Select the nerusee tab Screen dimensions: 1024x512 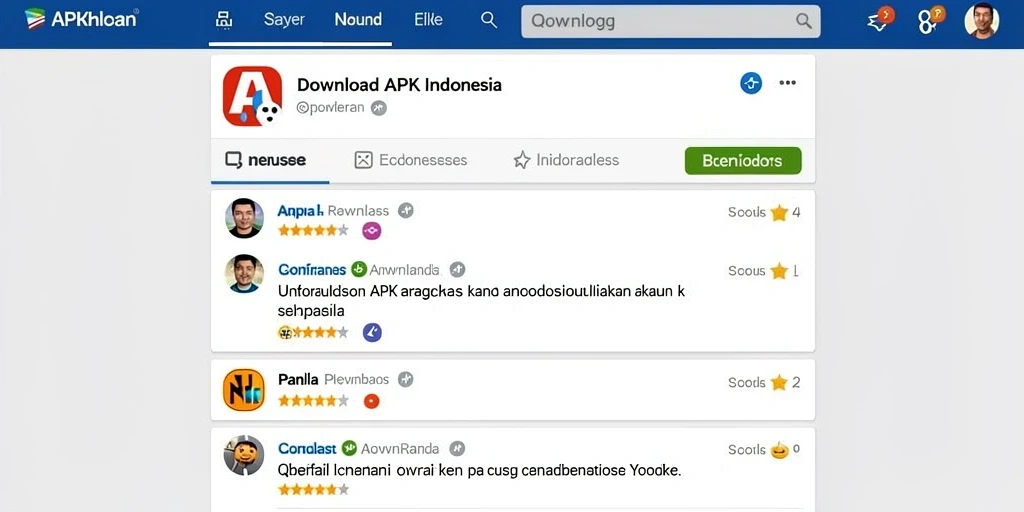(x=266, y=160)
